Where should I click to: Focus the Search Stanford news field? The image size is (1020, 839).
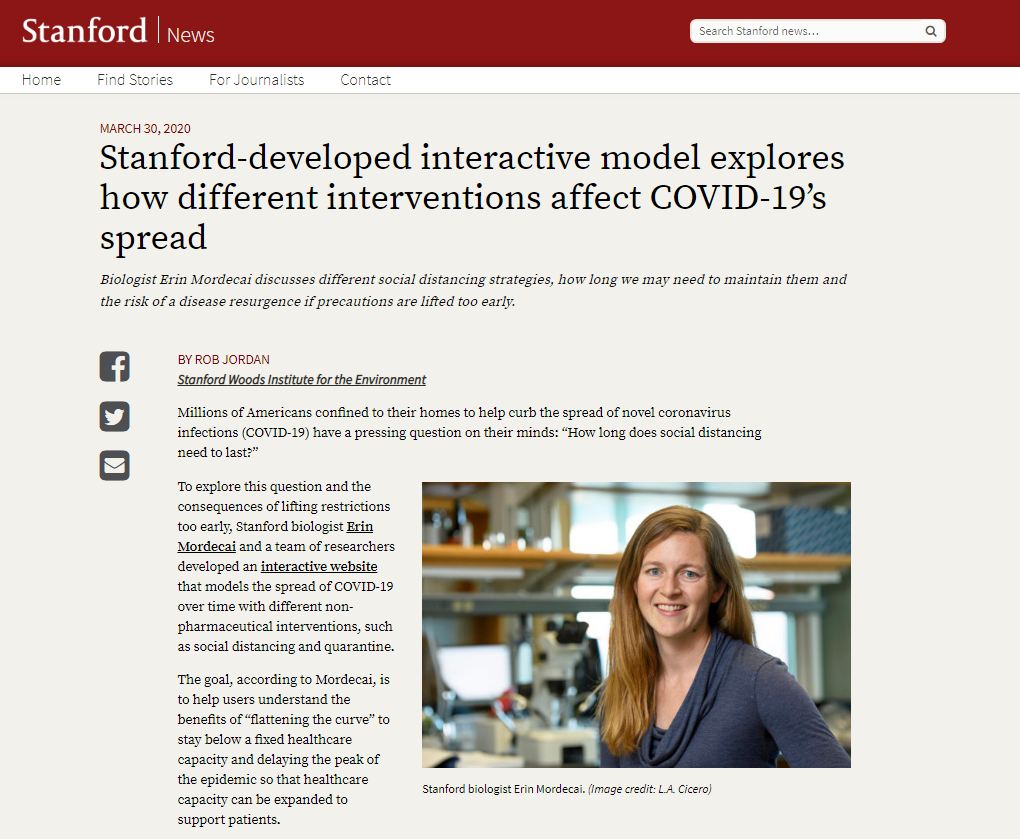[x=818, y=31]
